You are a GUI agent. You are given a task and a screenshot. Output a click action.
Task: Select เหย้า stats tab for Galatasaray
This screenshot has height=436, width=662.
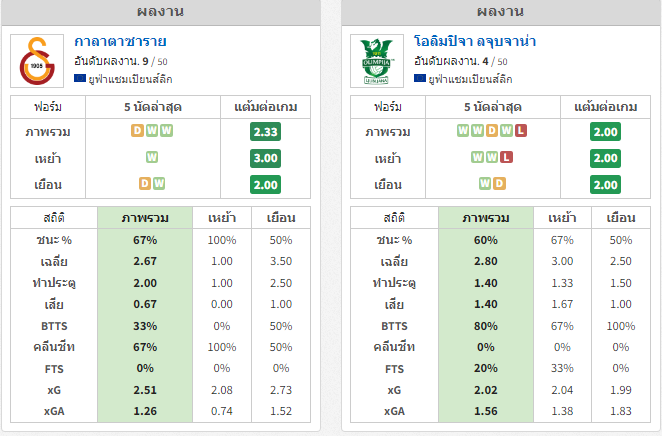point(222,218)
